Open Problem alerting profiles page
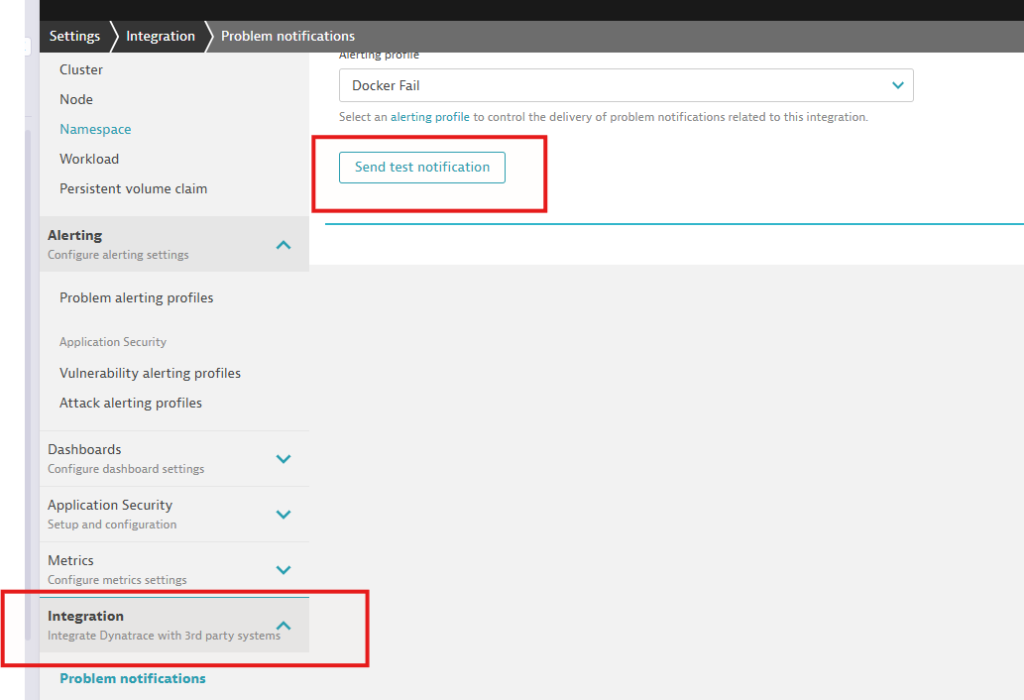Screen dimensions: 1024x700 pyautogui.click(x=136, y=298)
